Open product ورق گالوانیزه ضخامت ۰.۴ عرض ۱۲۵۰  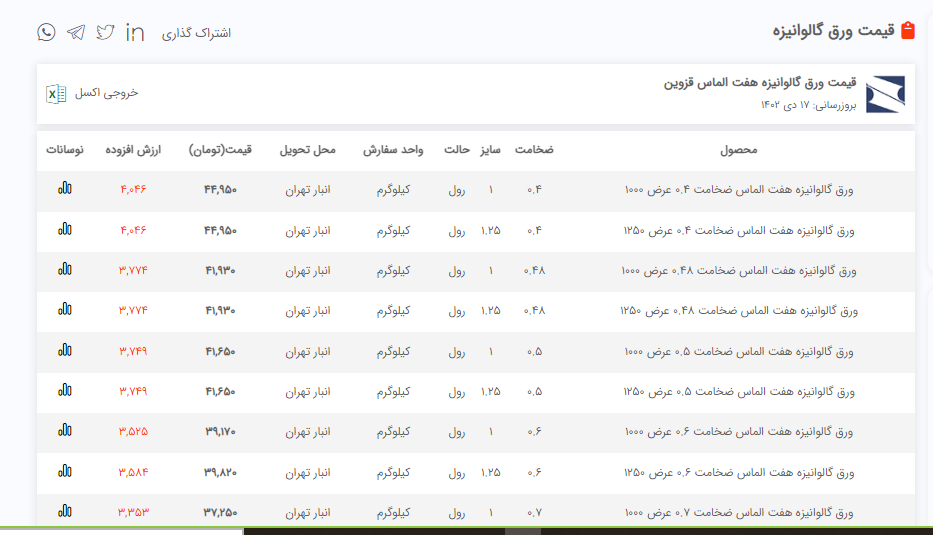pyautogui.click(x=739, y=230)
